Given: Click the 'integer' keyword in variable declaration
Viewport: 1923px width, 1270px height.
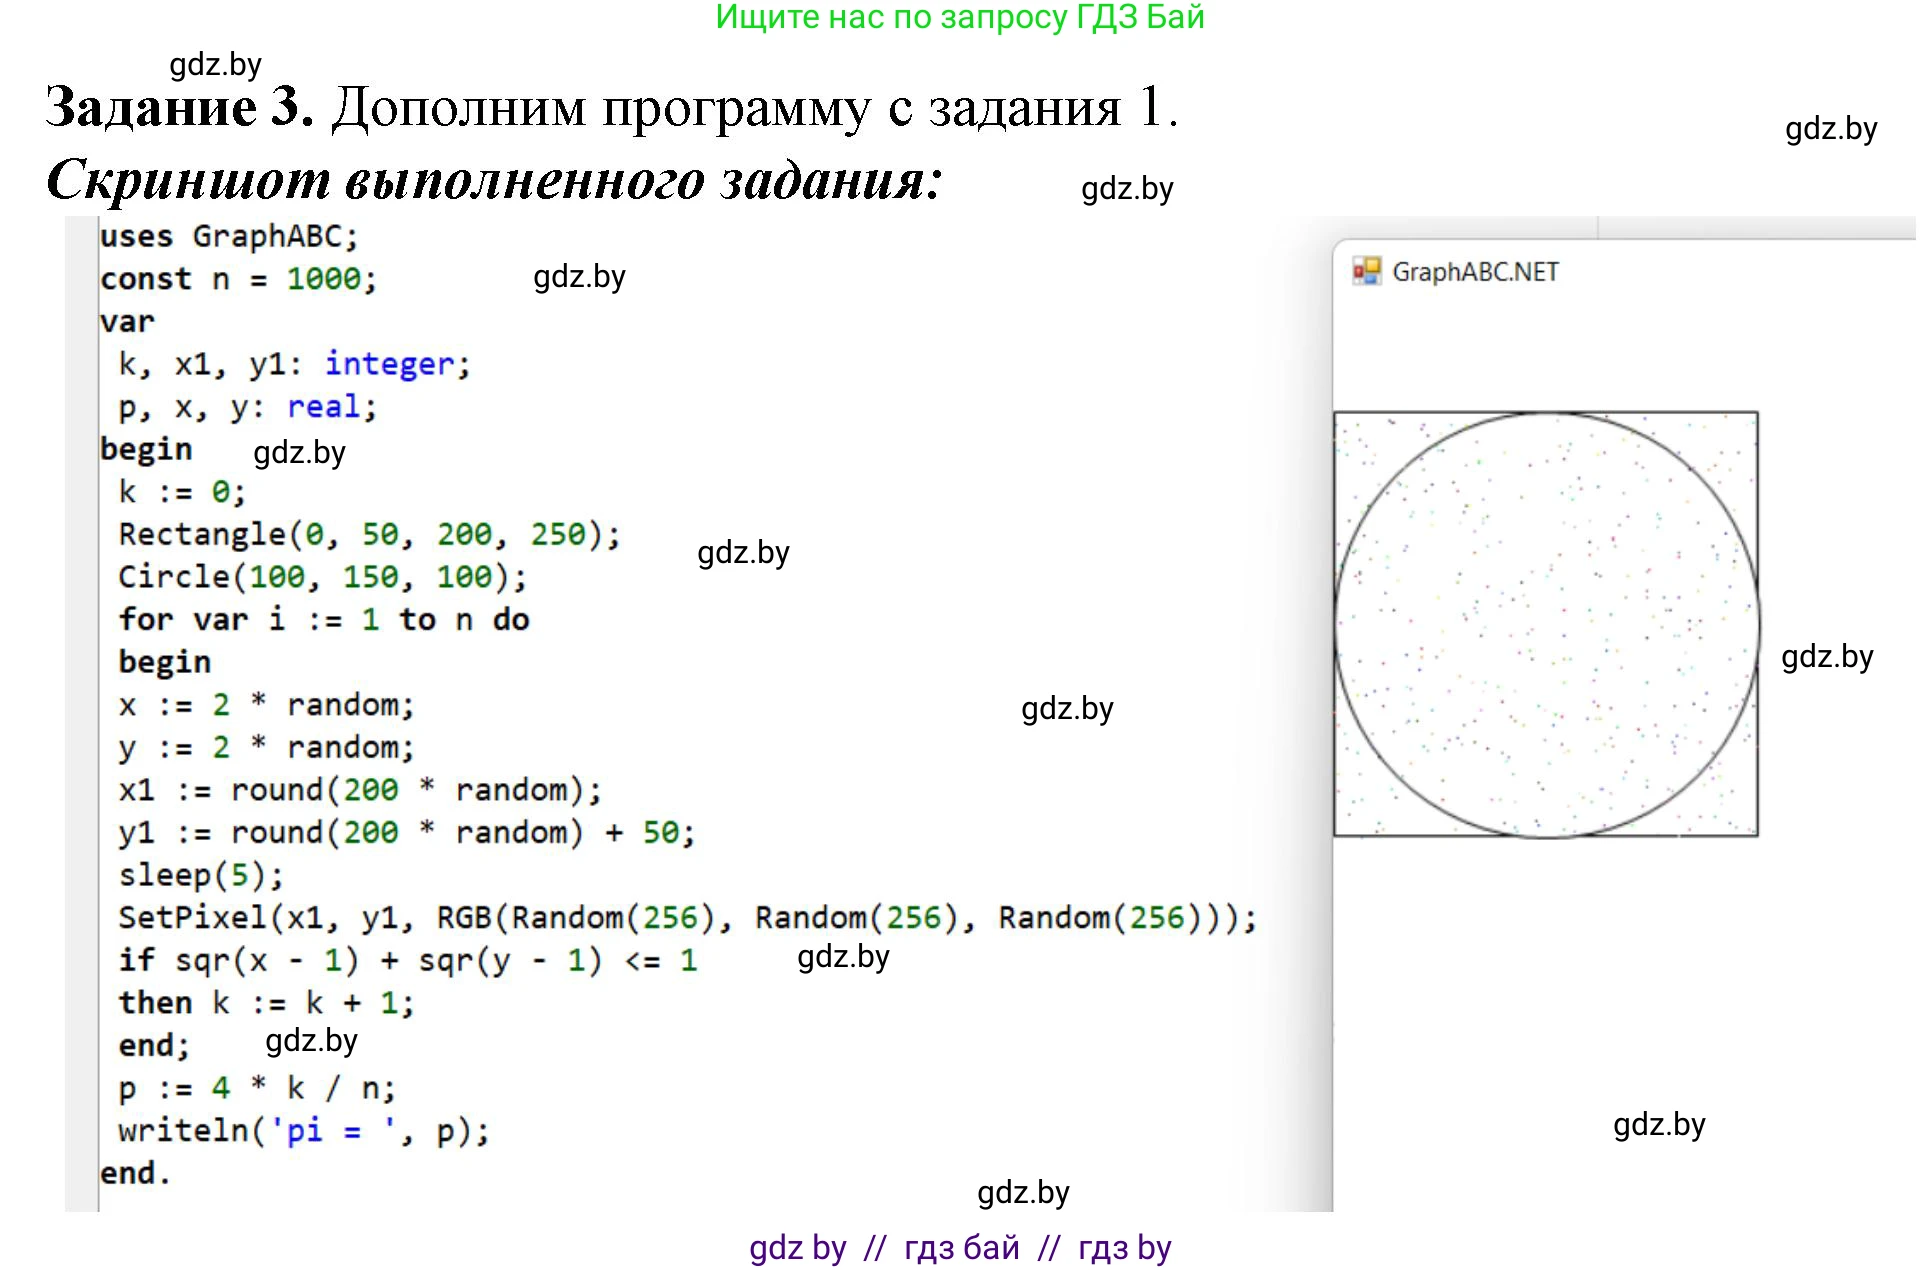Looking at the screenshot, I should (389, 364).
